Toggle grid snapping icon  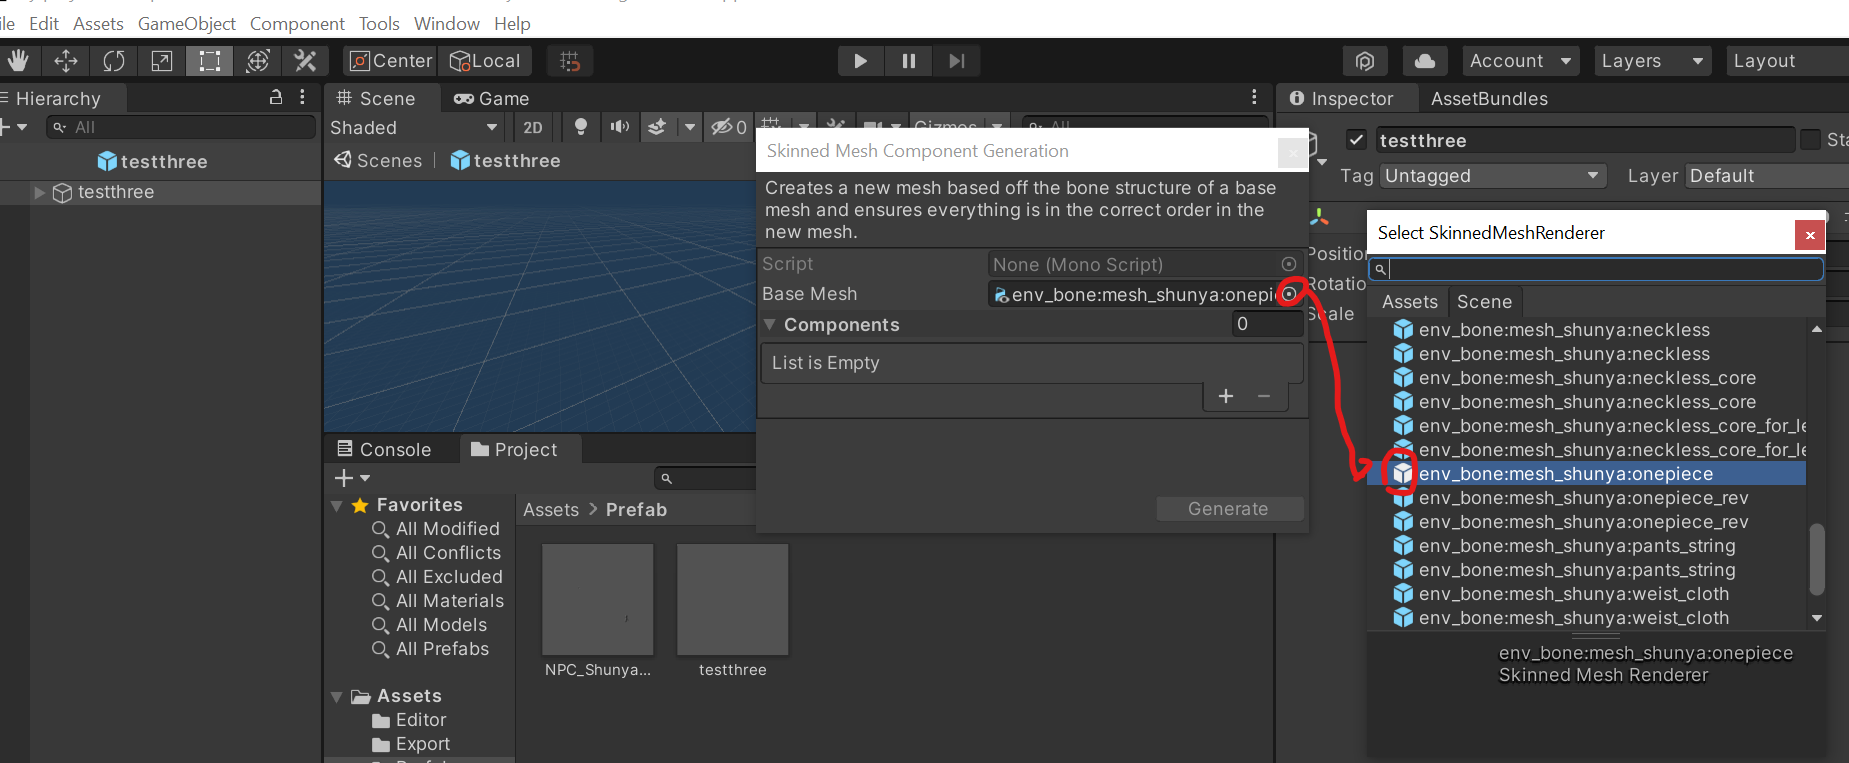coord(570,61)
